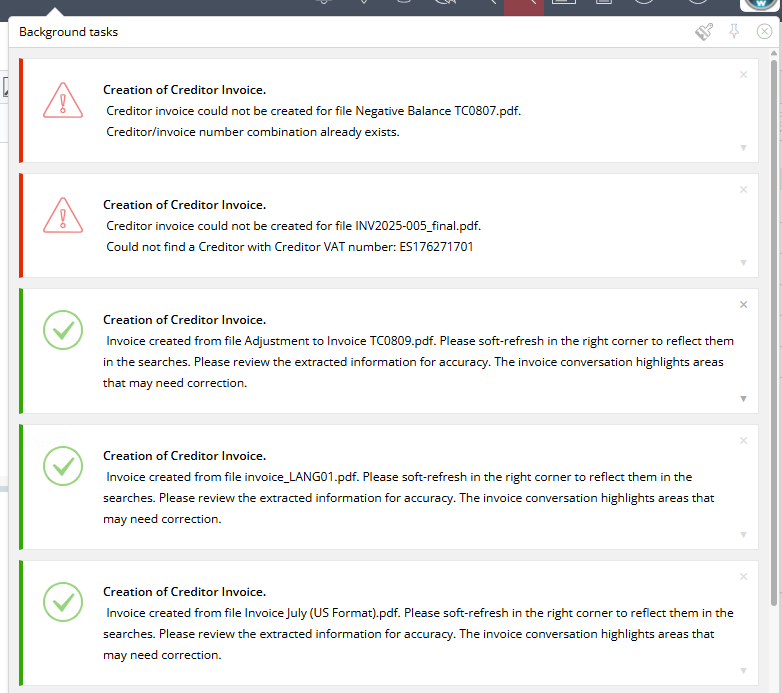Dismiss the Invoice July (US Format).pdf notification
This screenshot has width=782, height=693.
coord(743,576)
